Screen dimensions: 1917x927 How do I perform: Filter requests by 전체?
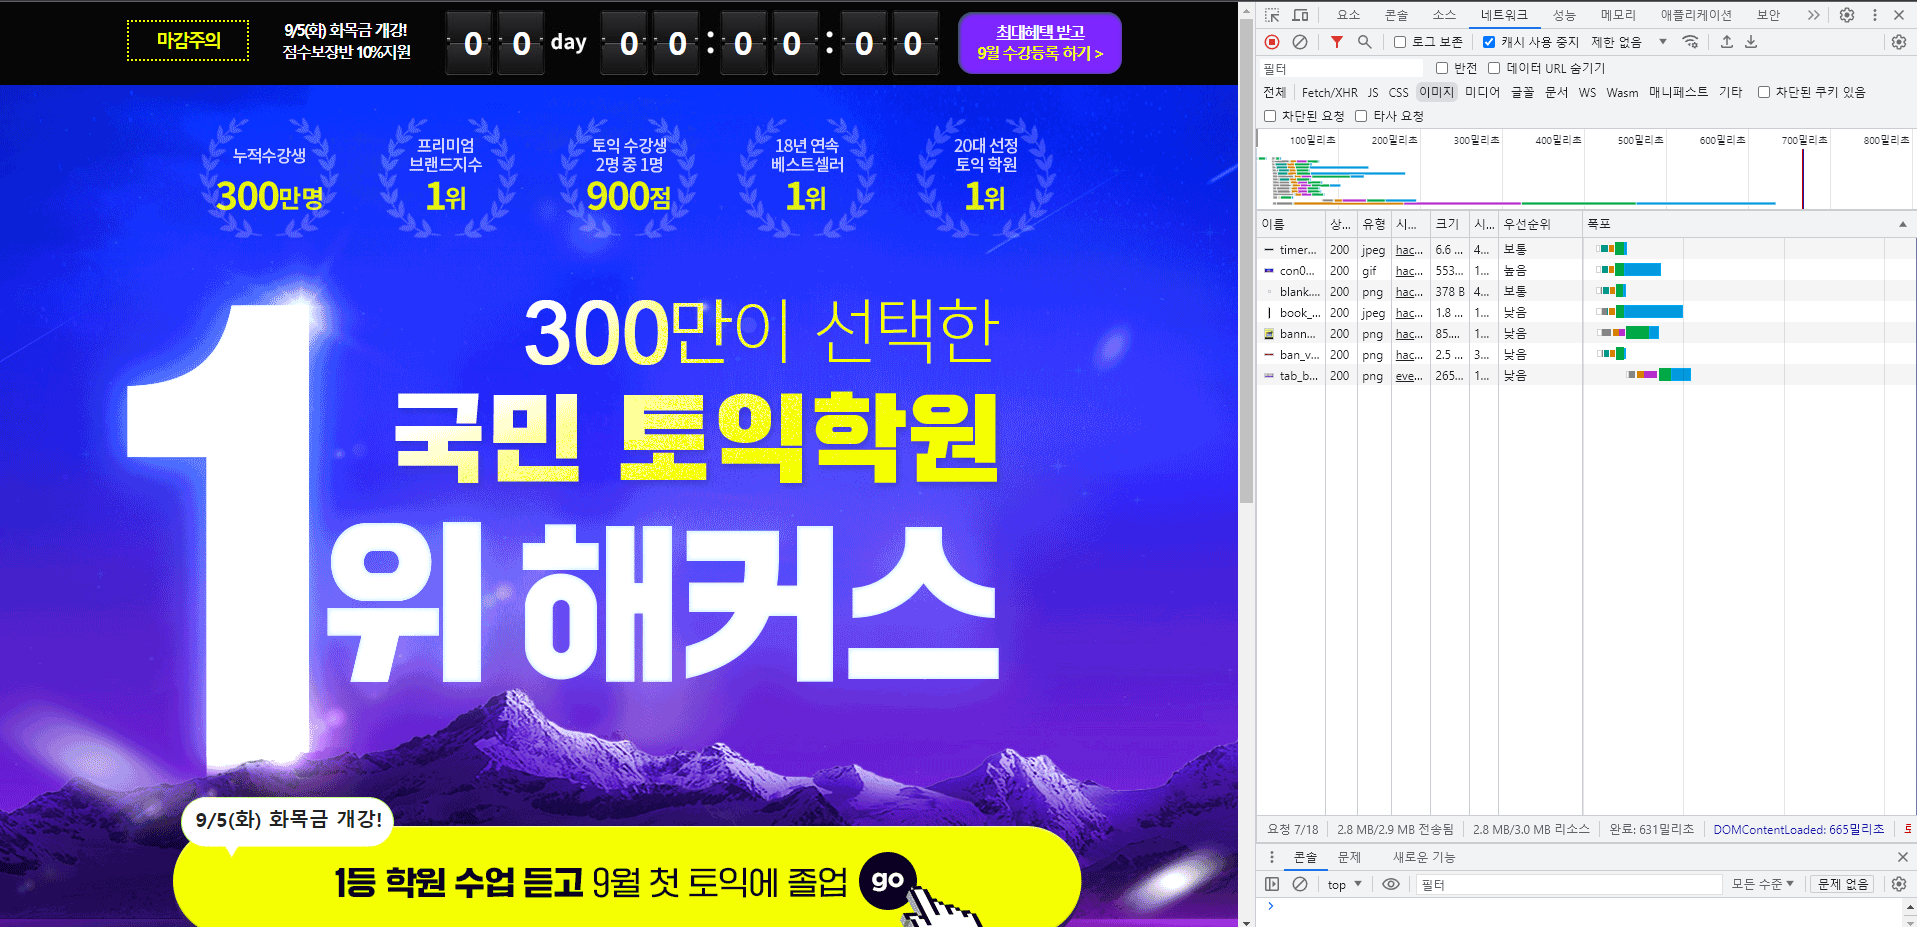1275,92
